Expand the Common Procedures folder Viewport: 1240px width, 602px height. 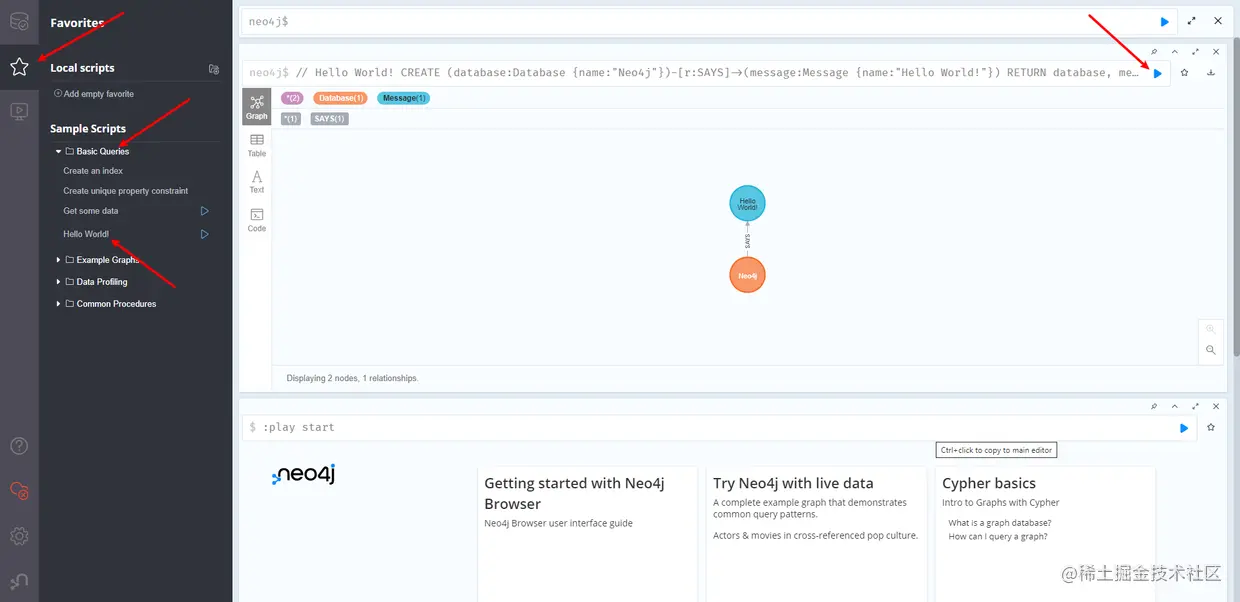[59, 304]
